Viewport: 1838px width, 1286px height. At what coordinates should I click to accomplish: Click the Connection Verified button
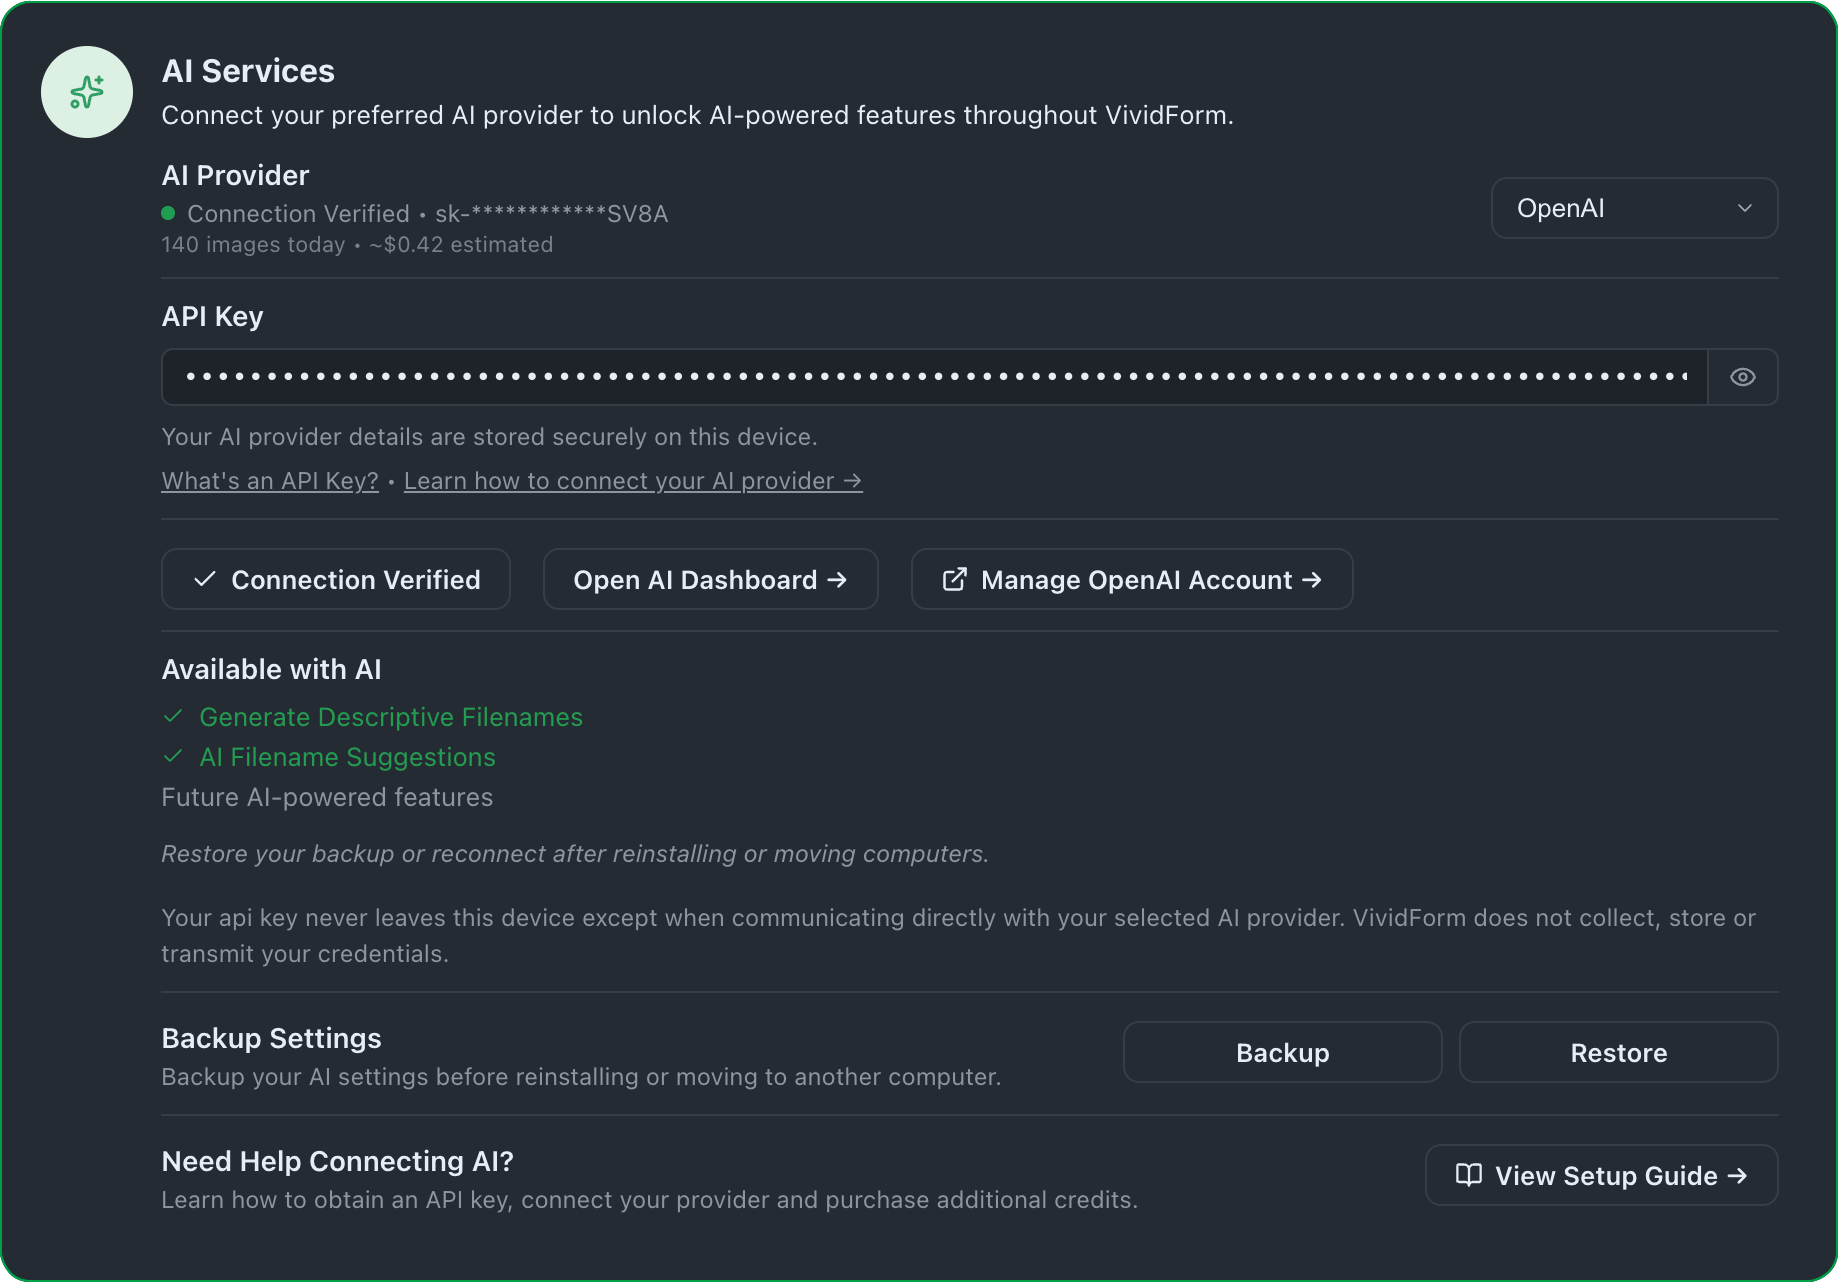336,579
